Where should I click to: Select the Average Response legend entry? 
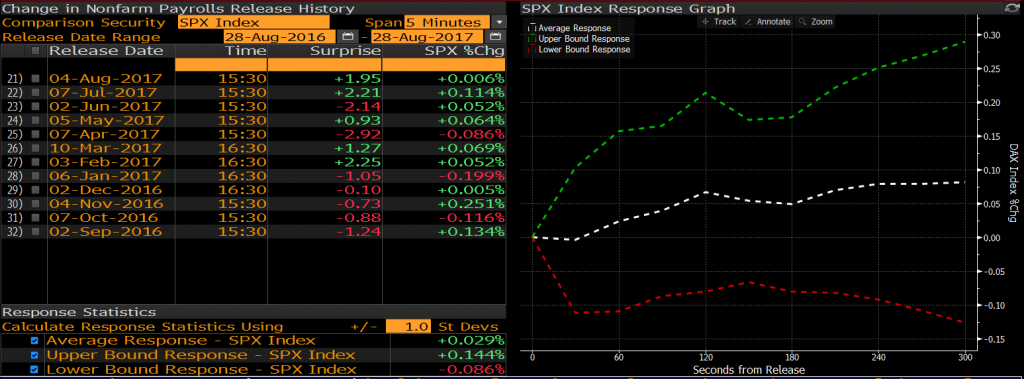tap(569, 28)
